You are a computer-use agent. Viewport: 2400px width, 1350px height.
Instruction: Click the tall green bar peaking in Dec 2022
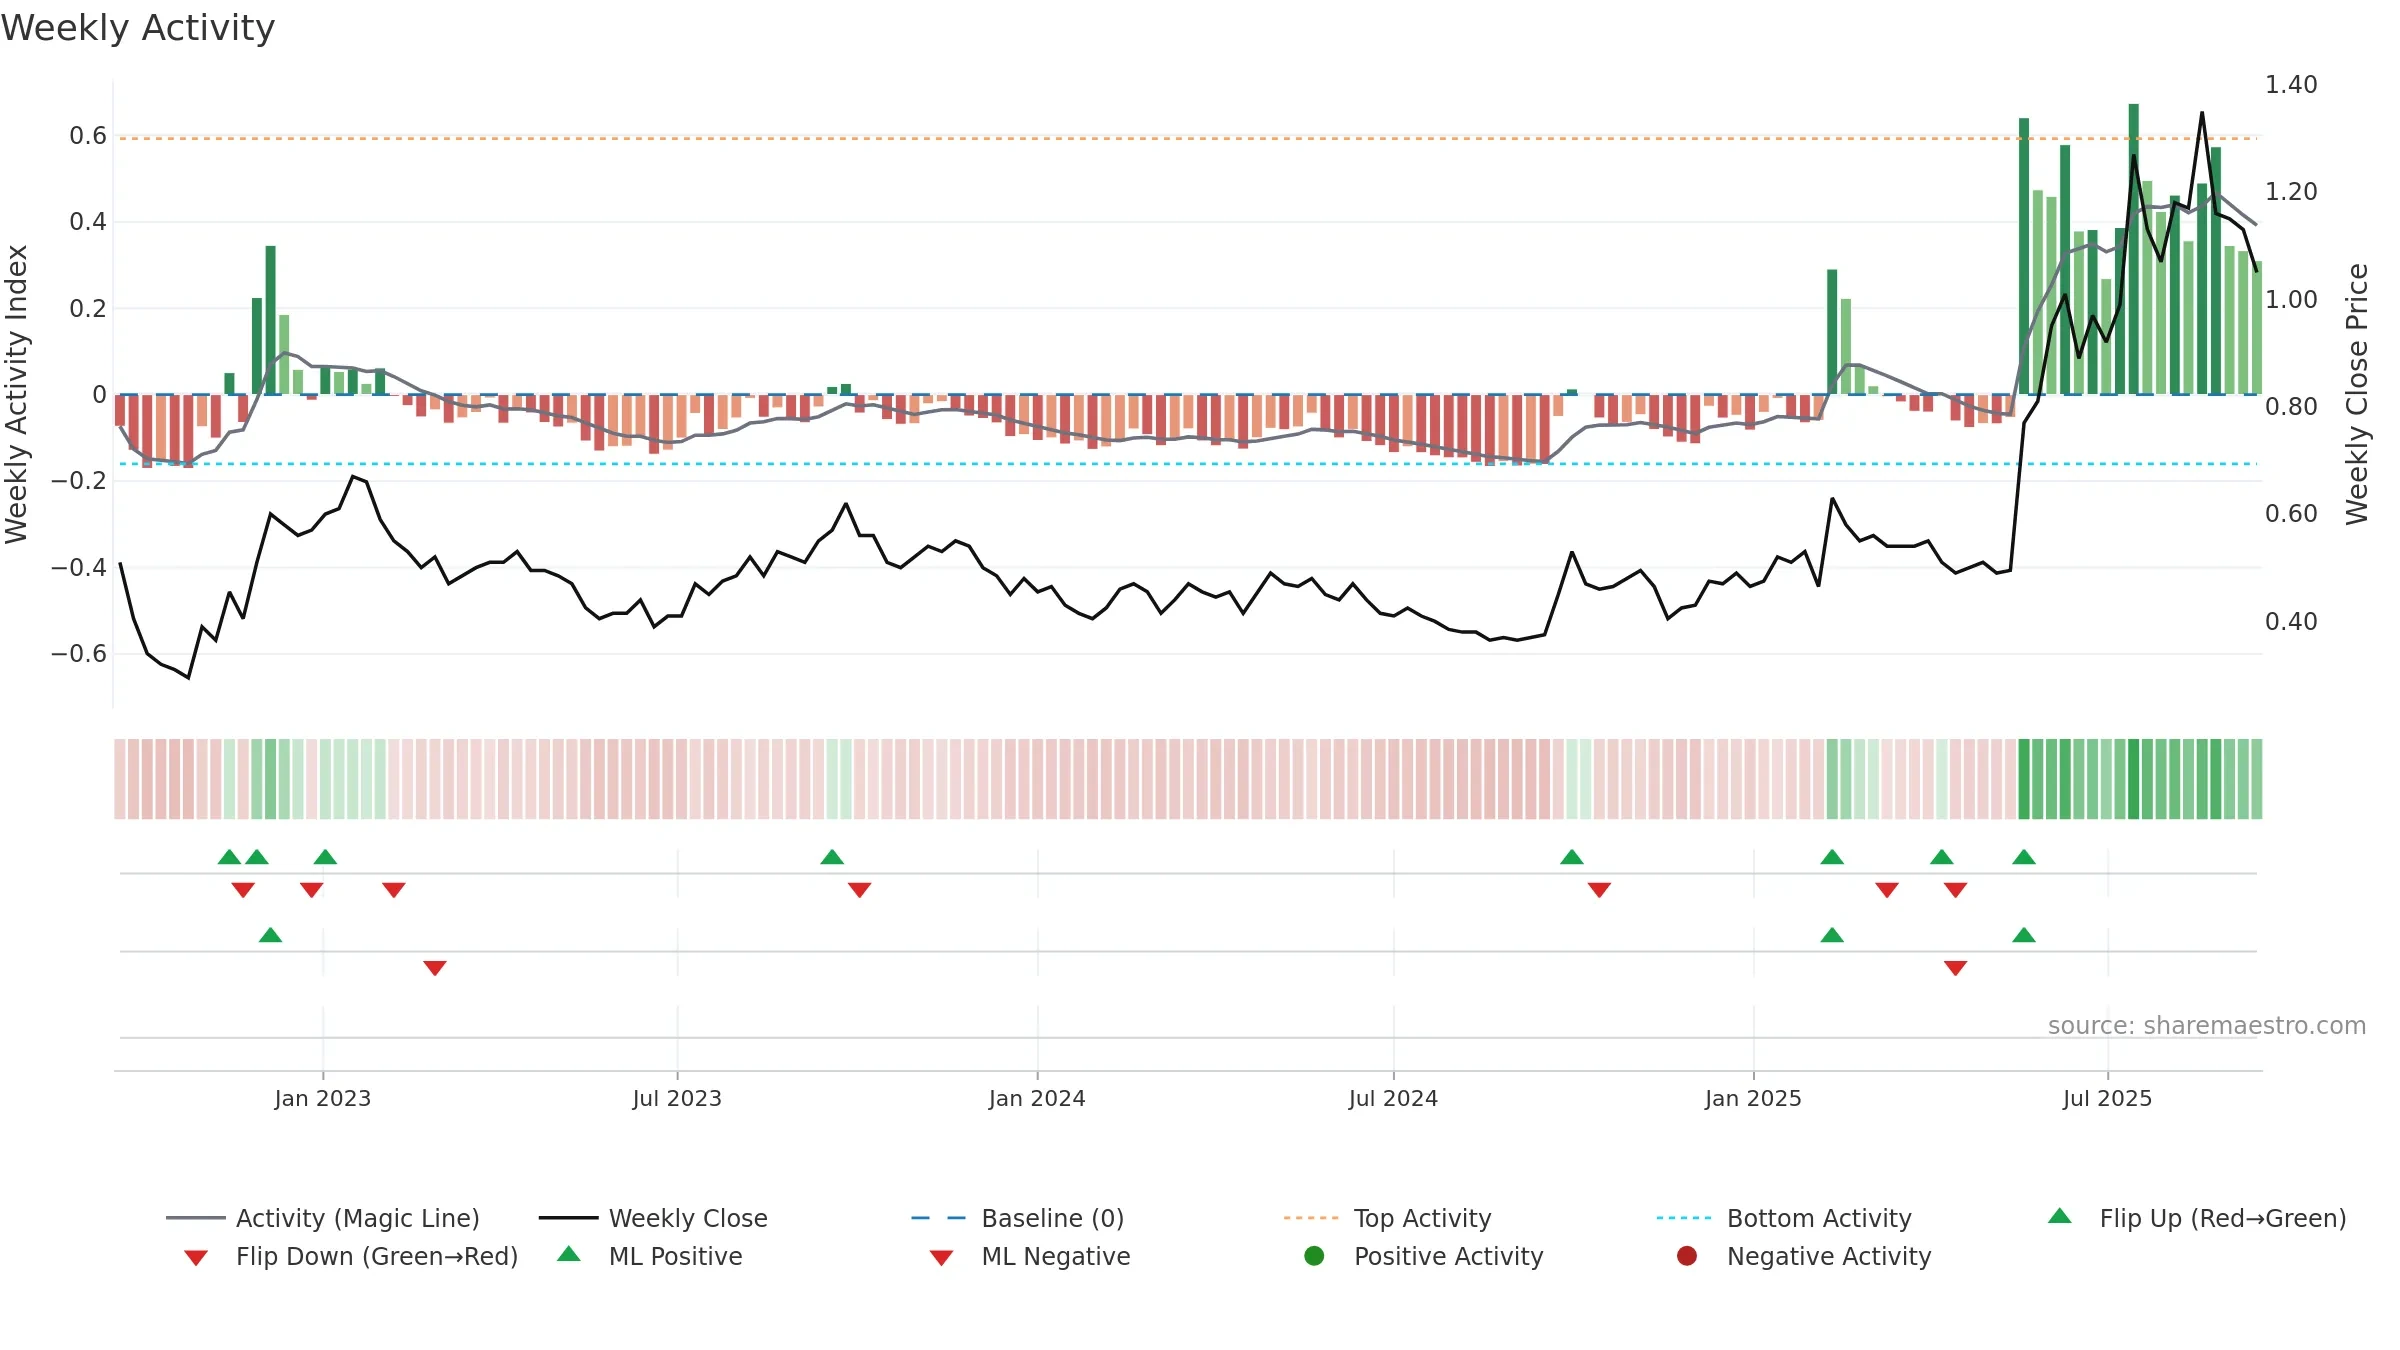[270, 320]
